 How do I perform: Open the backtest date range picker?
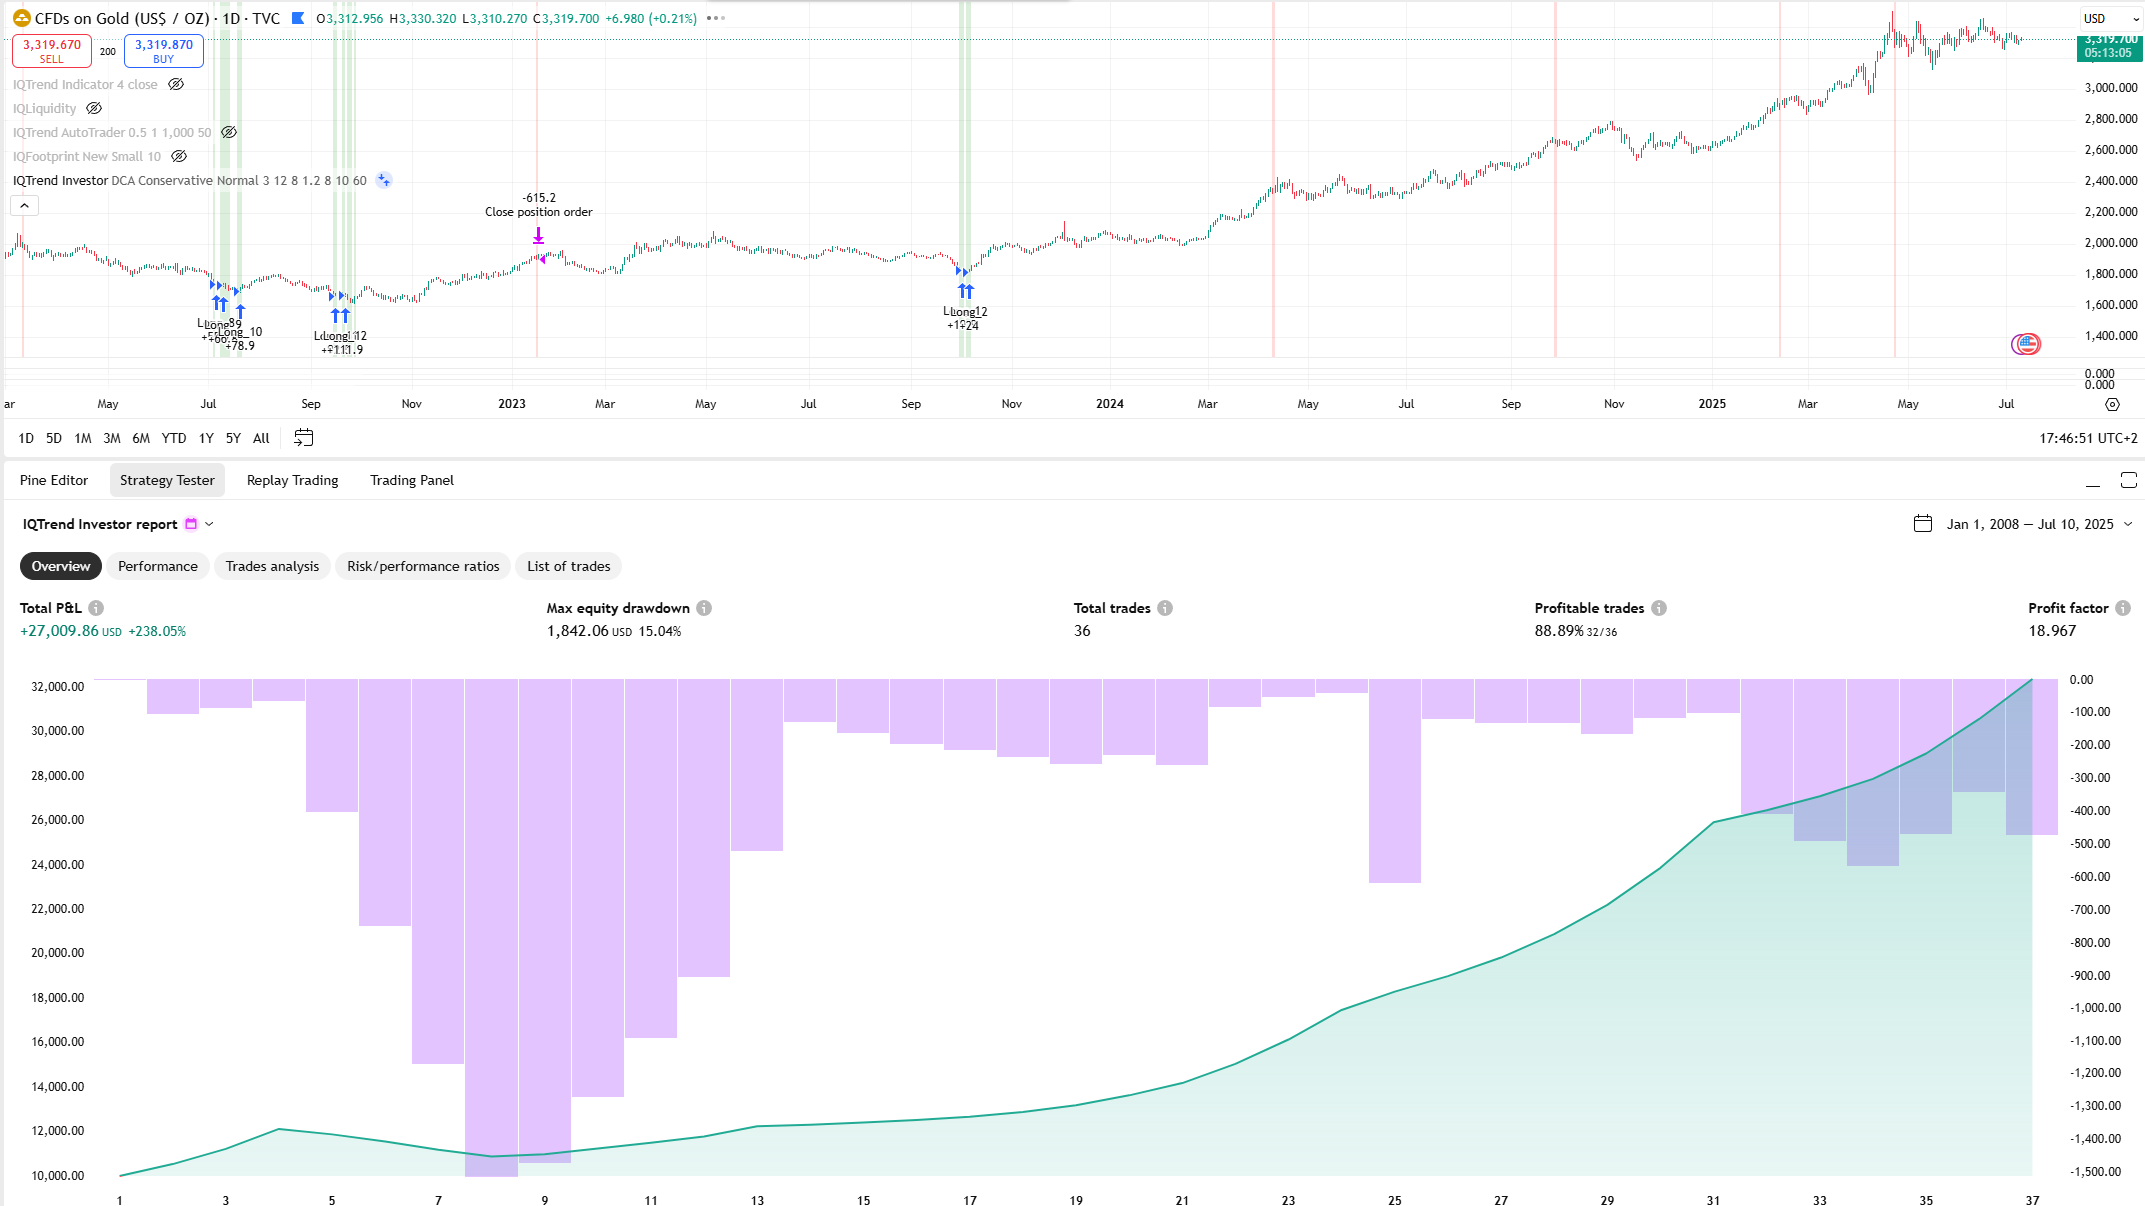coord(2024,524)
